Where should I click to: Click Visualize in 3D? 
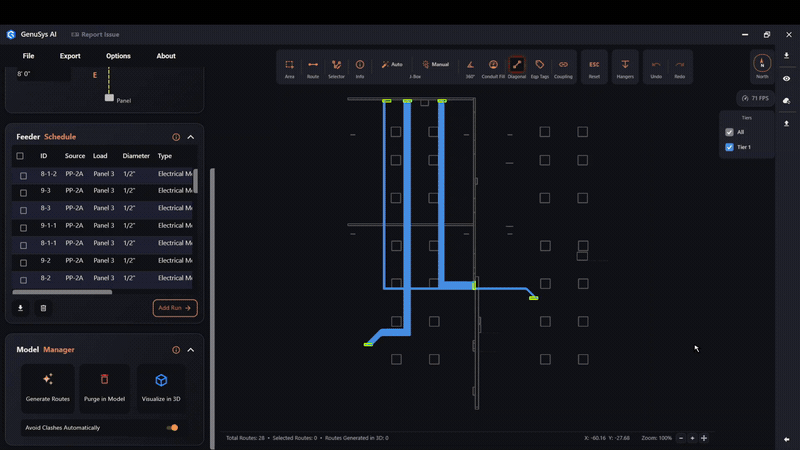point(161,388)
